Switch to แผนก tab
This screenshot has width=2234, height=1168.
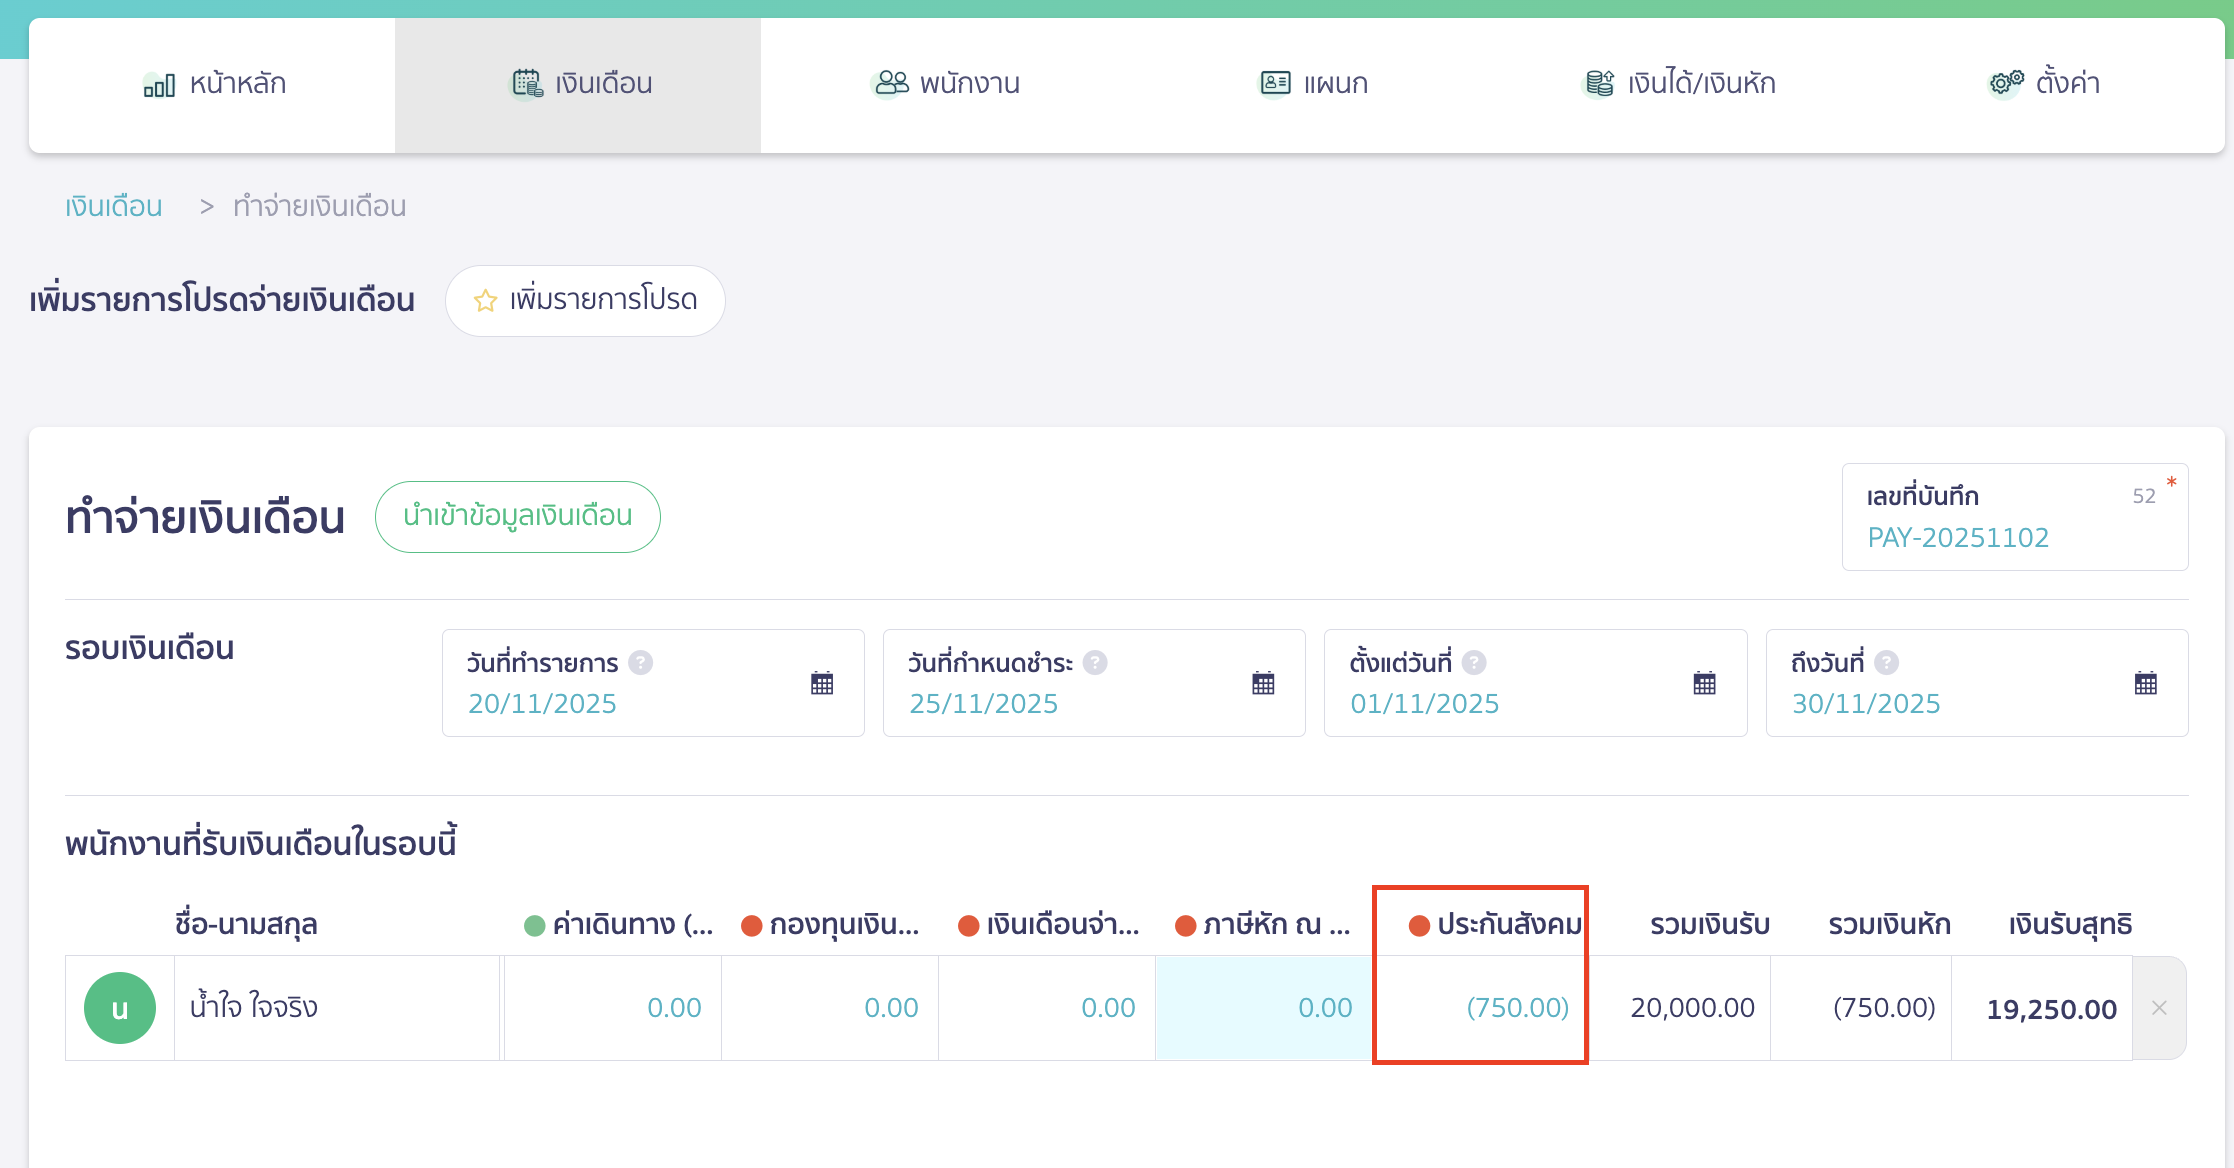pos(1312,84)
